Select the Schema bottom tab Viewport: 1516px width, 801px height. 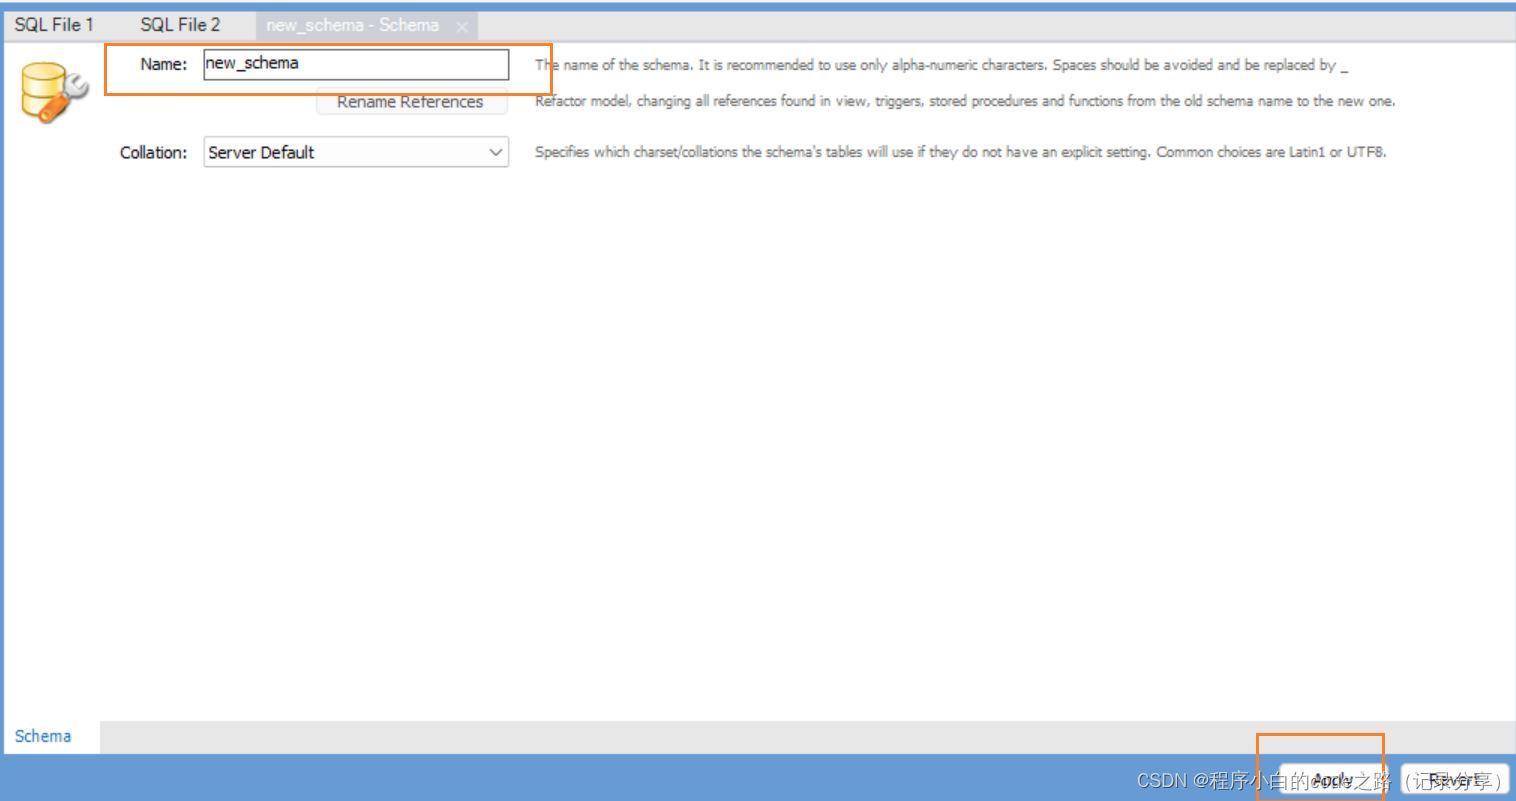(x=43, y=736)
